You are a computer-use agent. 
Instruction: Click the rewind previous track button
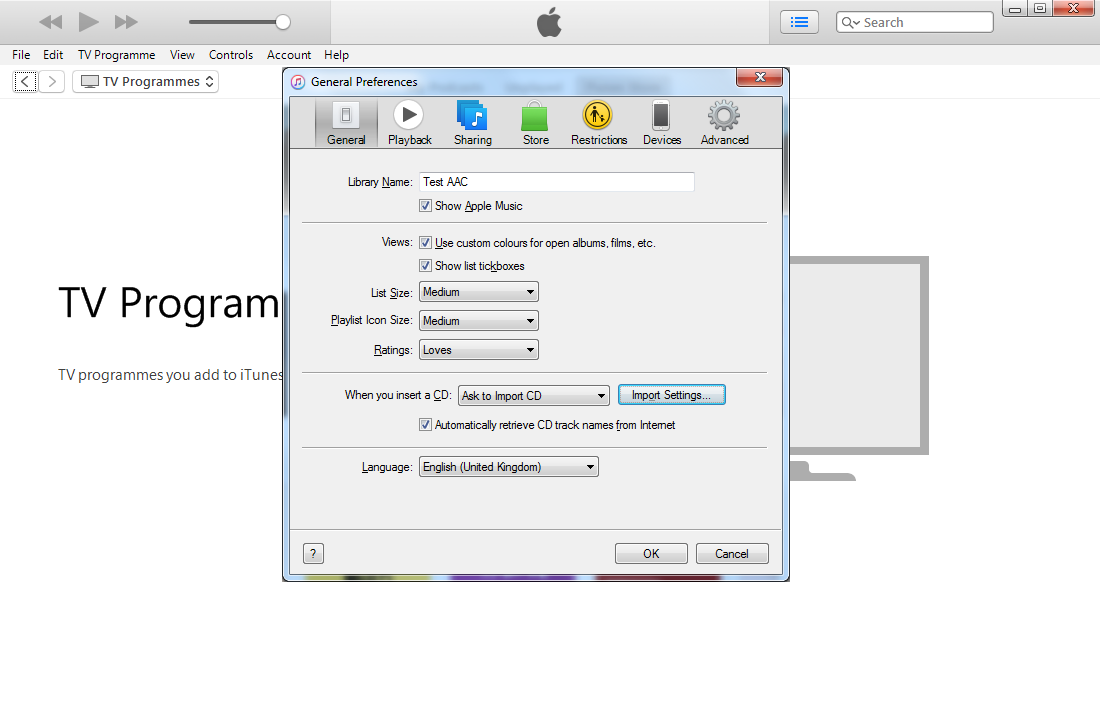pos(51,22)
